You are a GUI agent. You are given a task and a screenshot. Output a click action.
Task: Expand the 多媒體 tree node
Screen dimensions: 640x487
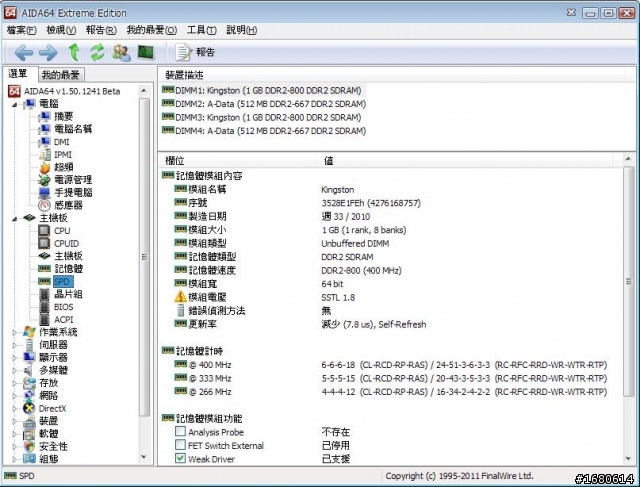[14, 370]
